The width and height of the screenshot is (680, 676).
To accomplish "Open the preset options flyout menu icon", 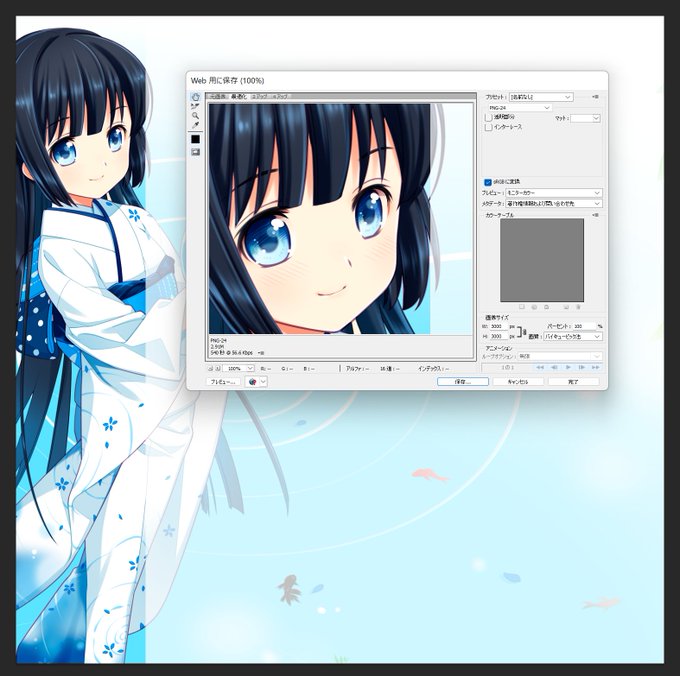I will point(595,97).
